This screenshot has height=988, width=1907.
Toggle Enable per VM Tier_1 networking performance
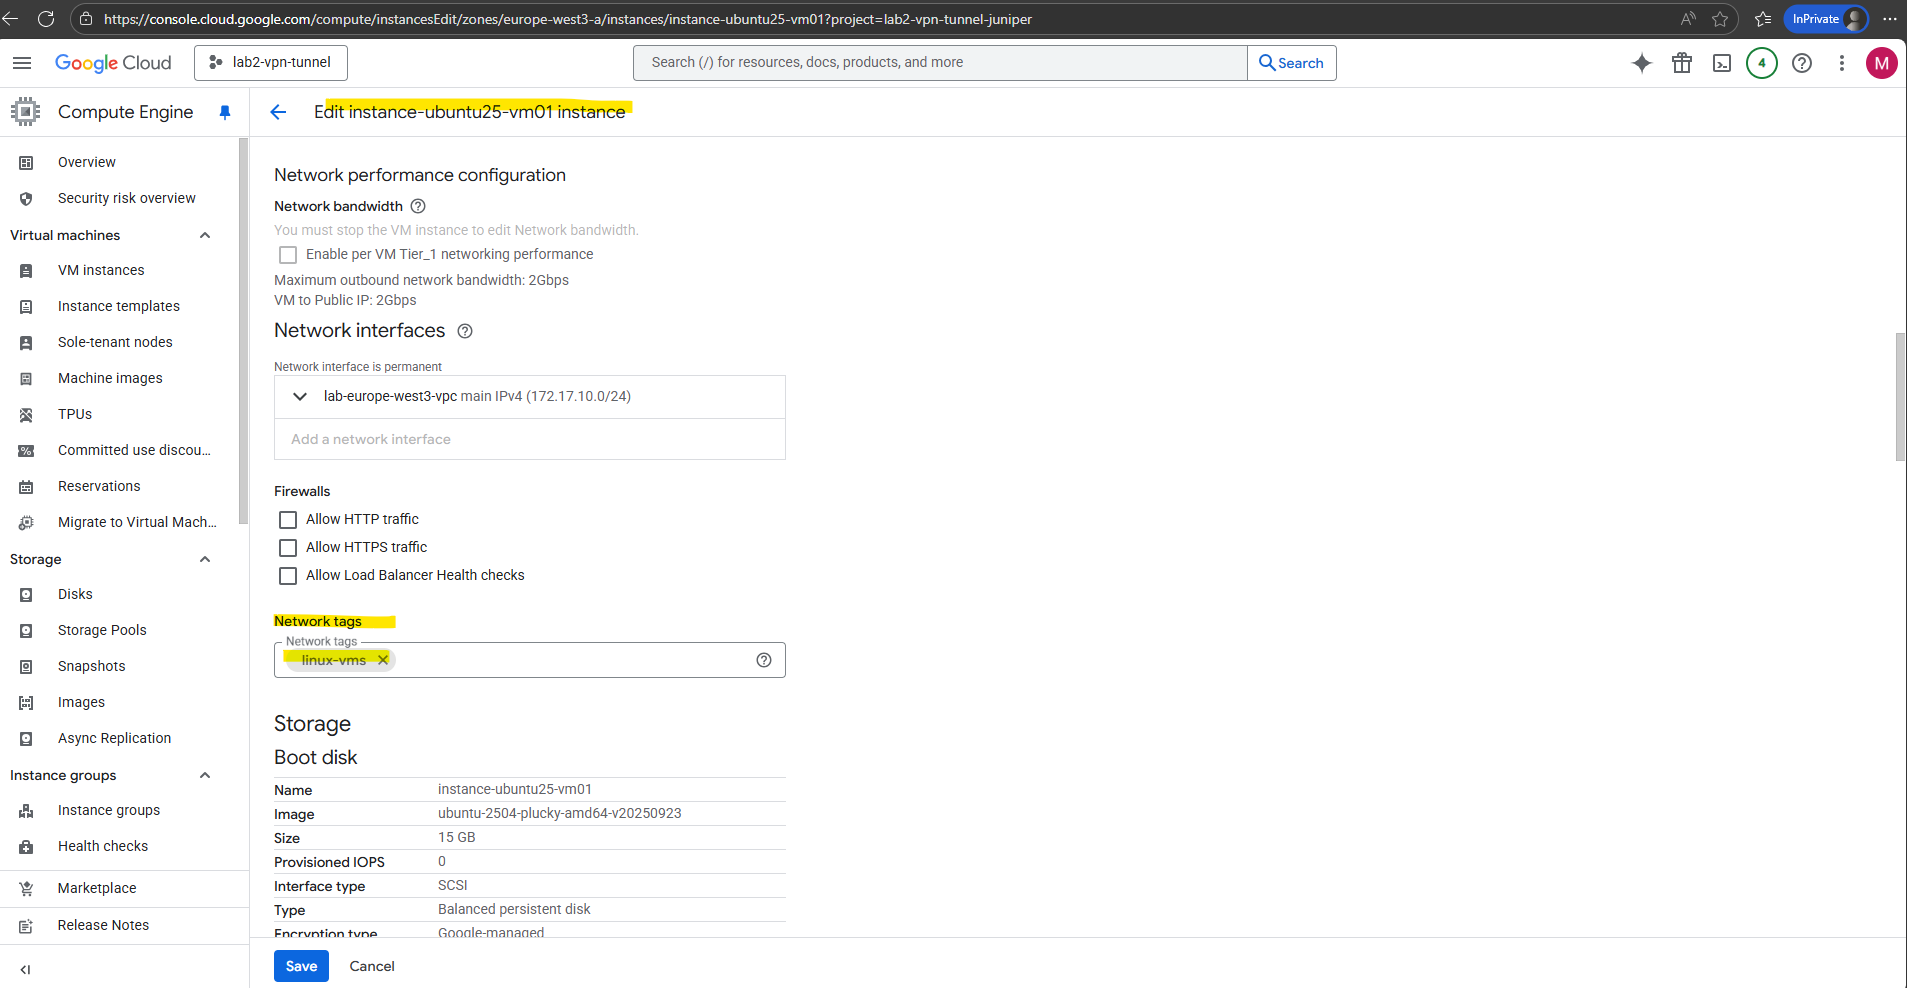288,255
